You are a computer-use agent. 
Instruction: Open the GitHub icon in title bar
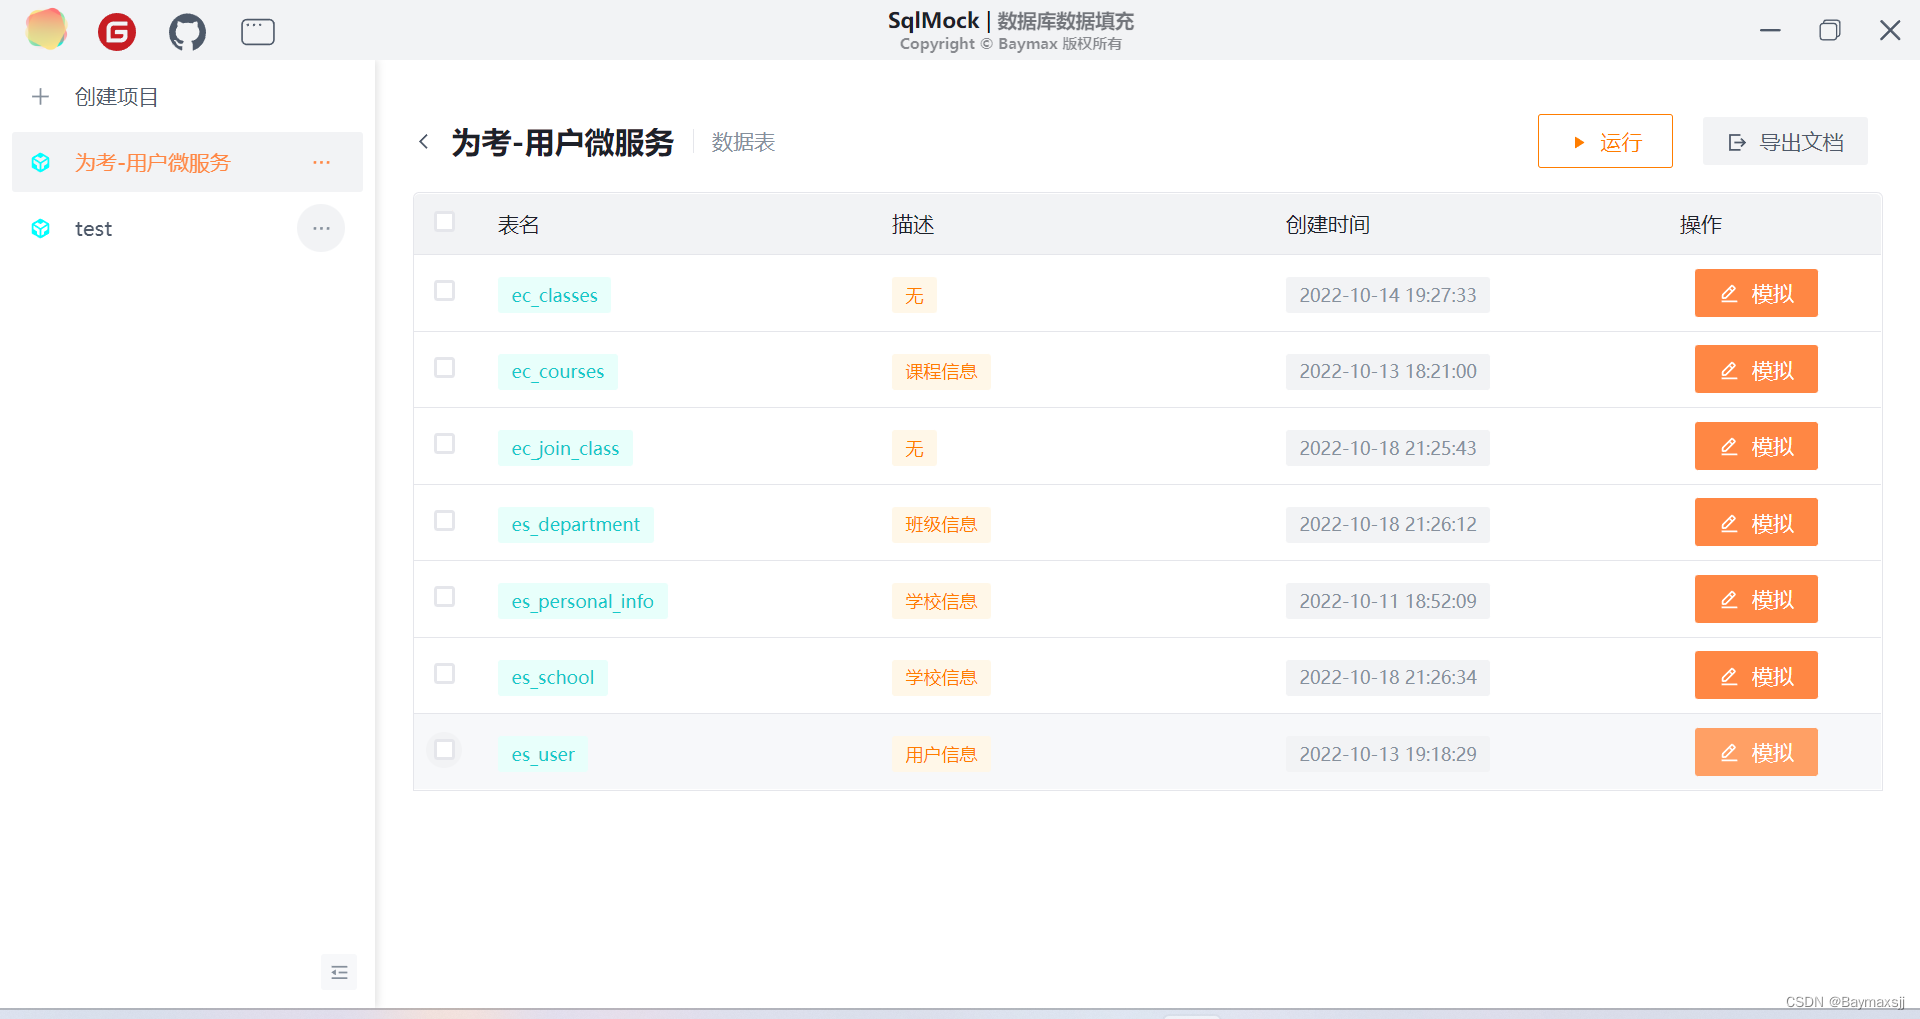point(187,32)
